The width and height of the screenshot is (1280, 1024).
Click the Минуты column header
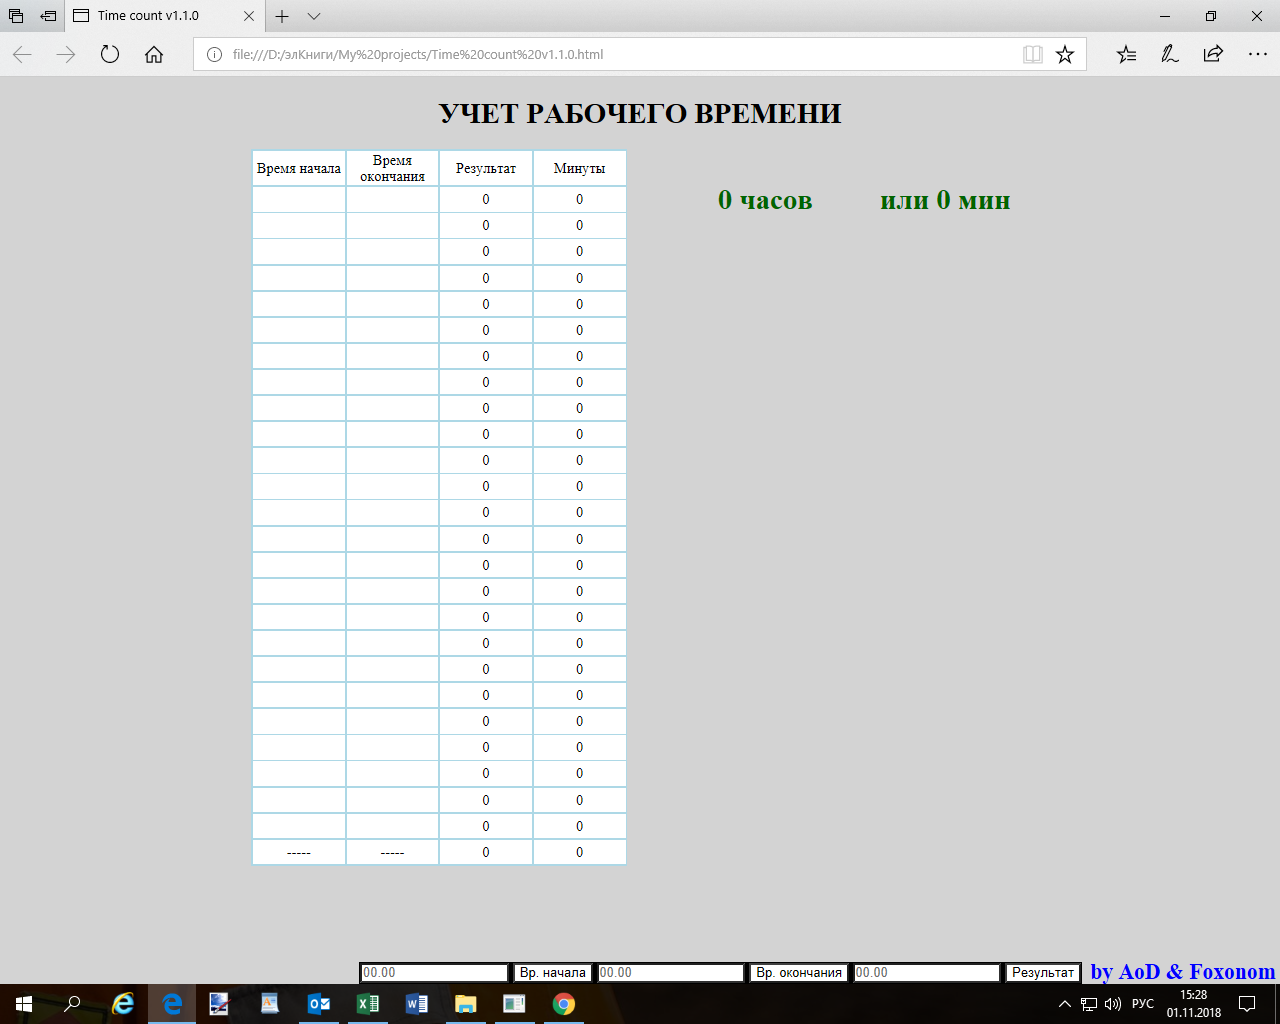(580, 169)
